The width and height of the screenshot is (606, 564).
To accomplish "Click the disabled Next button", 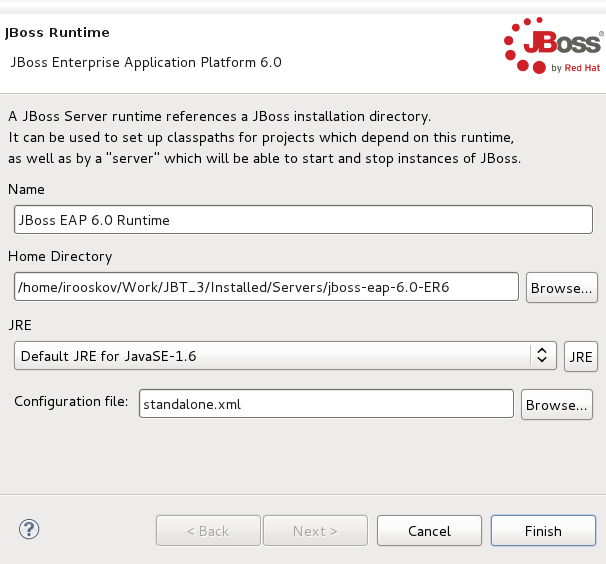I will click(x=315, y=530).
